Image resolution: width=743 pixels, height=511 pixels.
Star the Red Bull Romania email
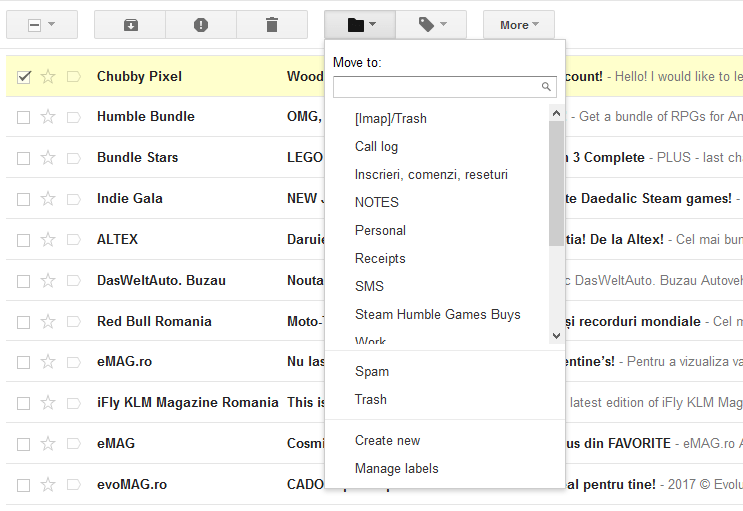(x=48, y=321)
